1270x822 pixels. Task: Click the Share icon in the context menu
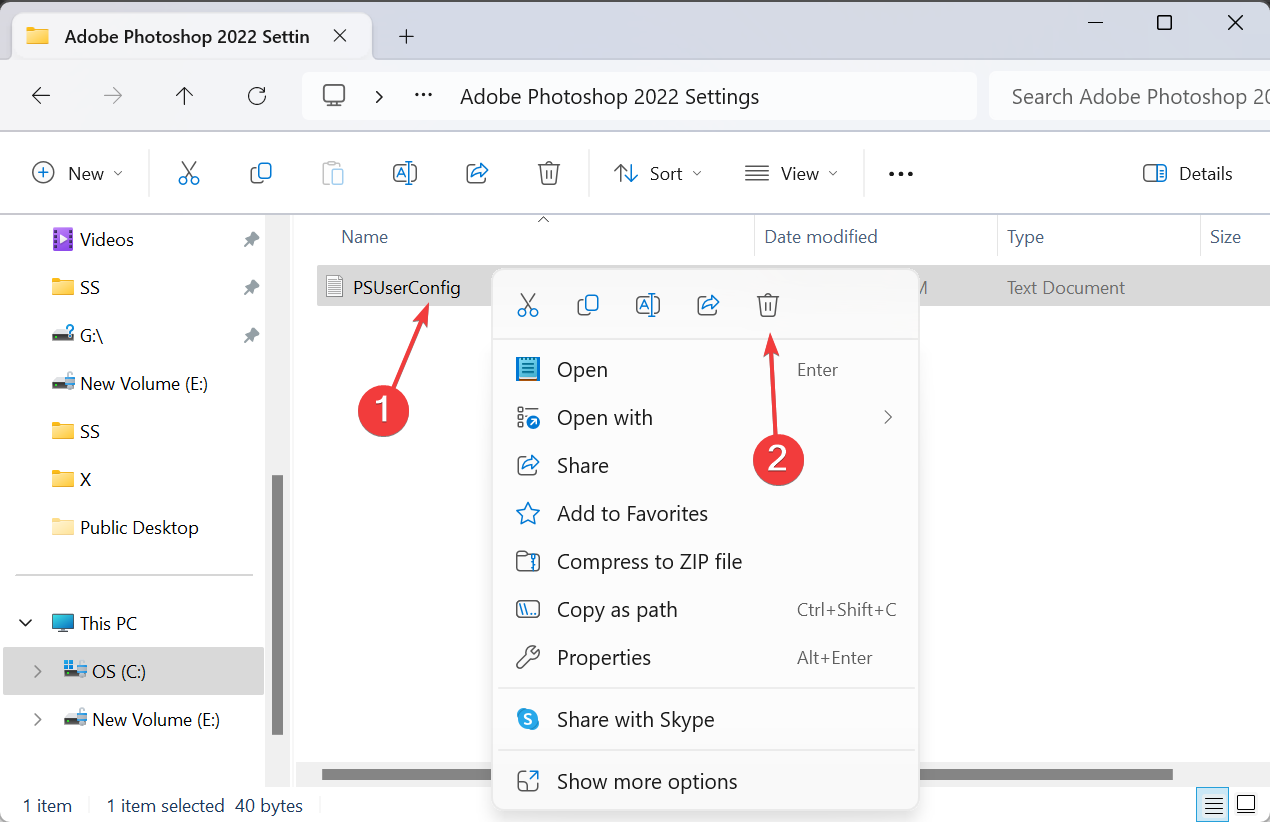708,305
